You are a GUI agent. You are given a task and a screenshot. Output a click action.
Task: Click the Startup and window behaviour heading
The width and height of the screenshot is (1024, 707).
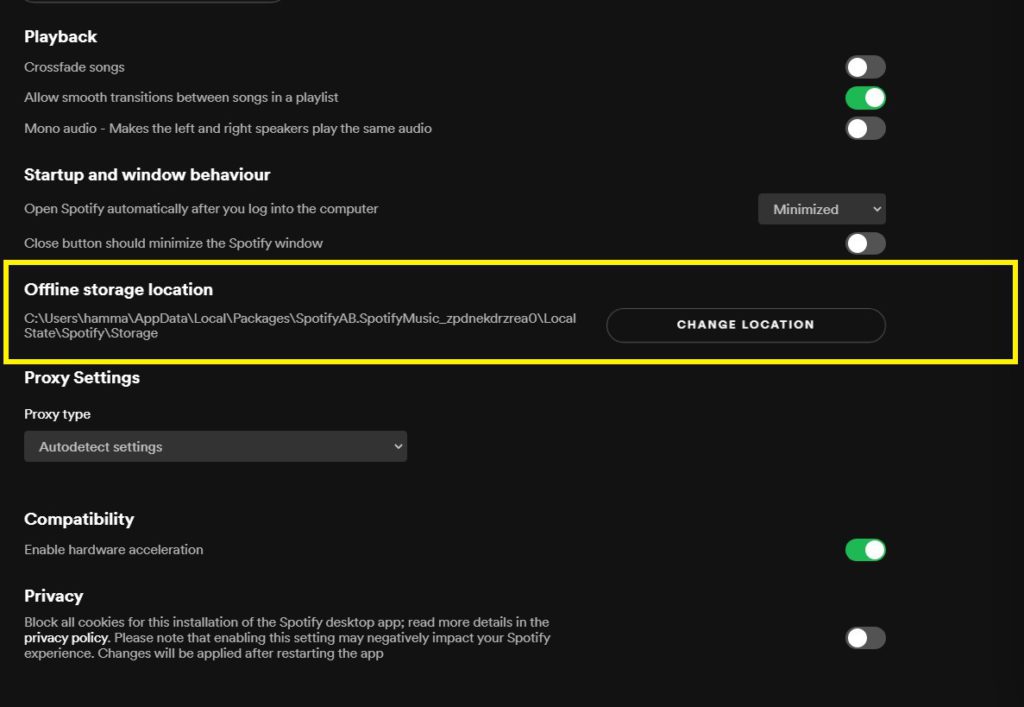point(146,174)
